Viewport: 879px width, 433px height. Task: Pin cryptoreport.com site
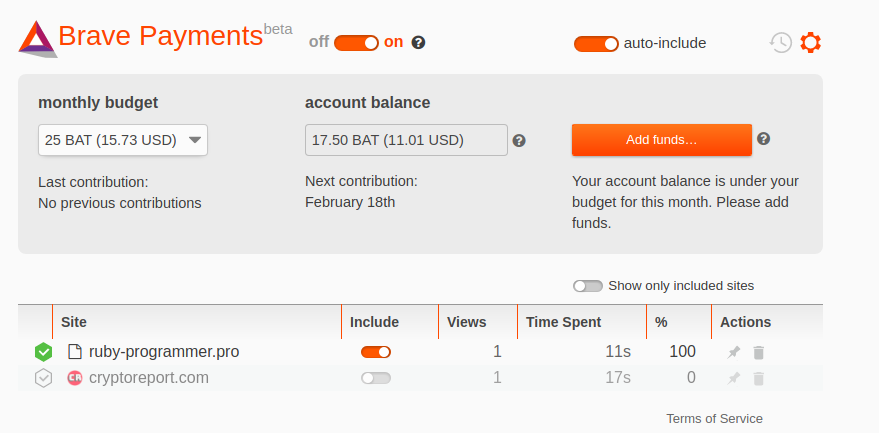pos(733,379)
